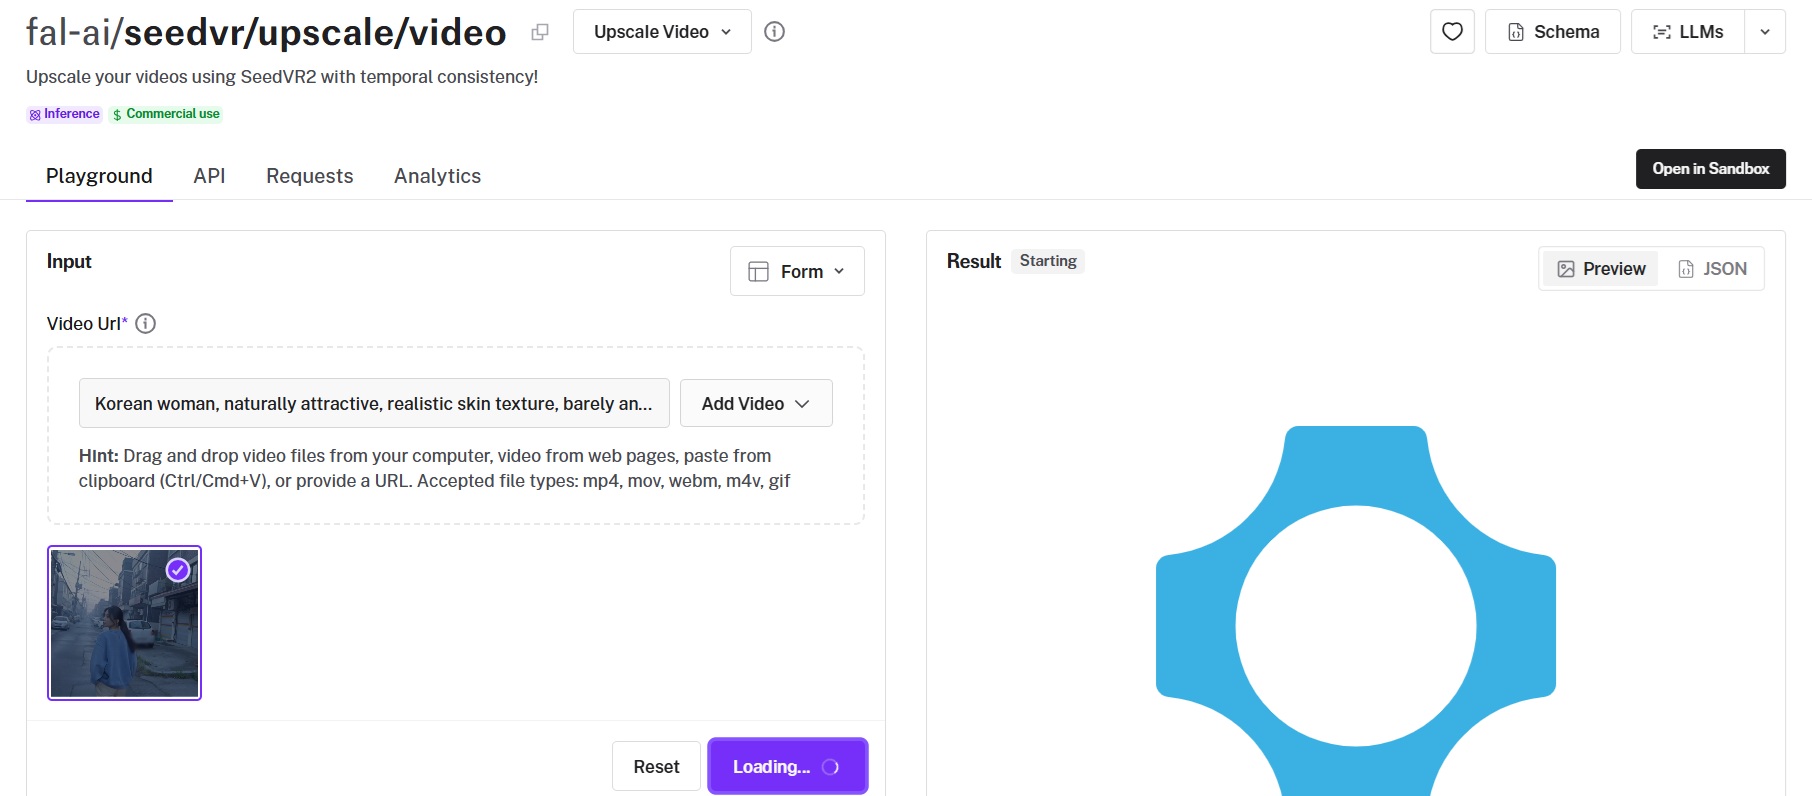
Task: Select the Preview result view
Action: tap(1601, 269)
